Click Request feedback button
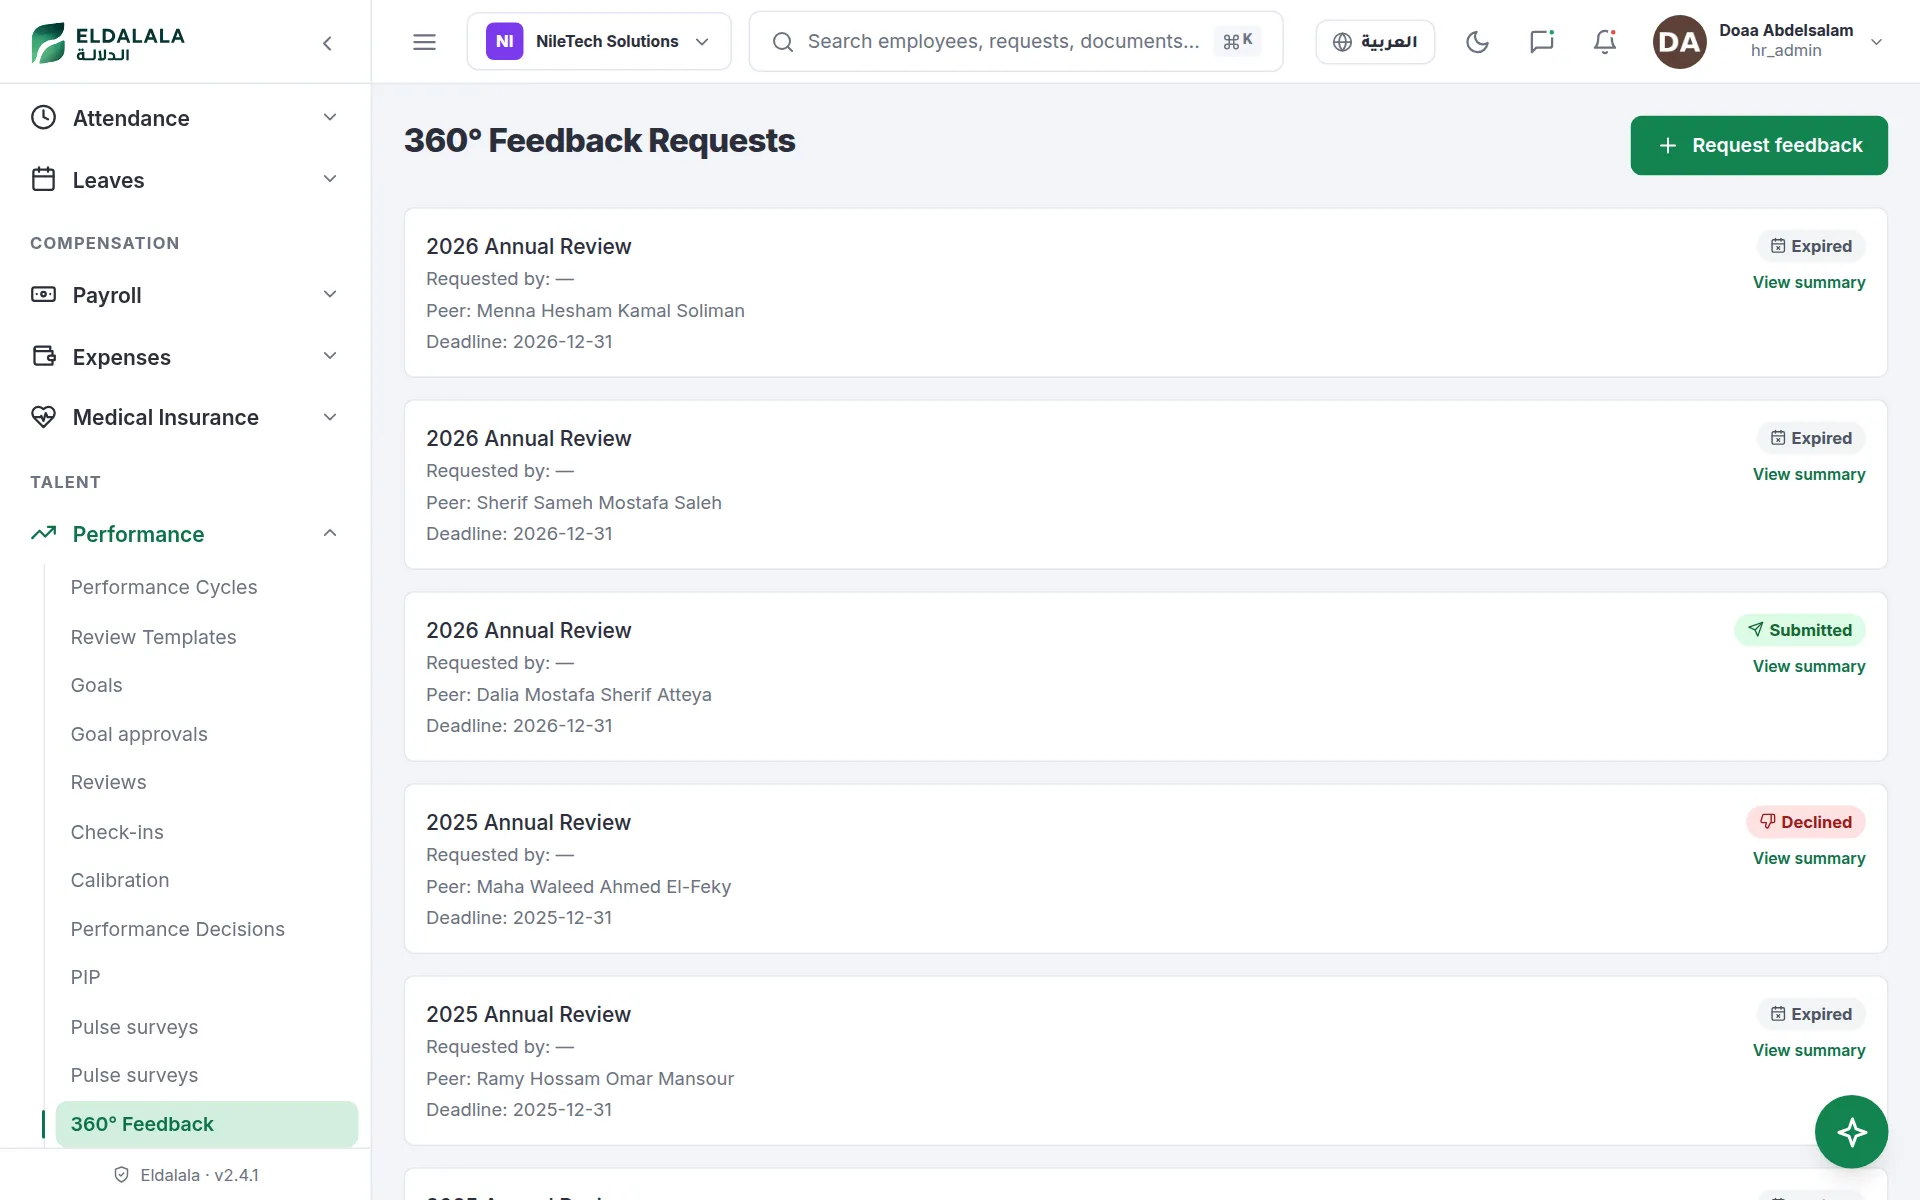 point(1759,145)
